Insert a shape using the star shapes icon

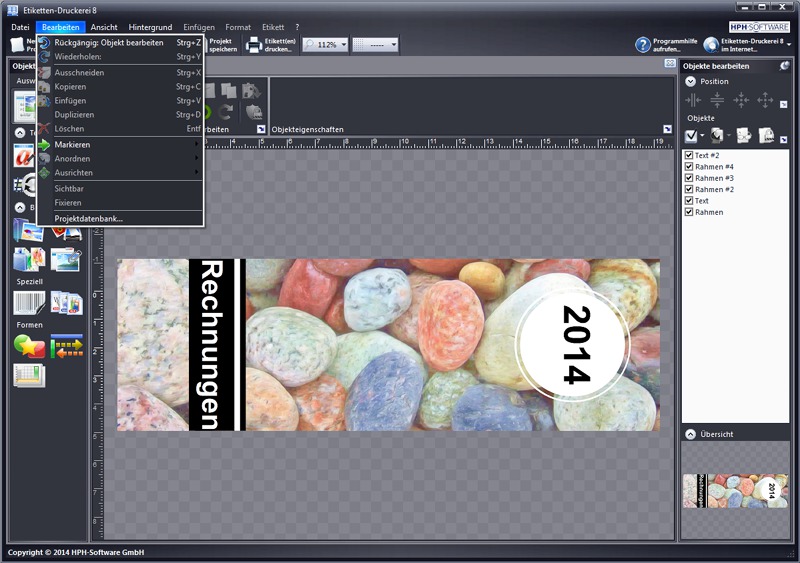click(27, 346)
